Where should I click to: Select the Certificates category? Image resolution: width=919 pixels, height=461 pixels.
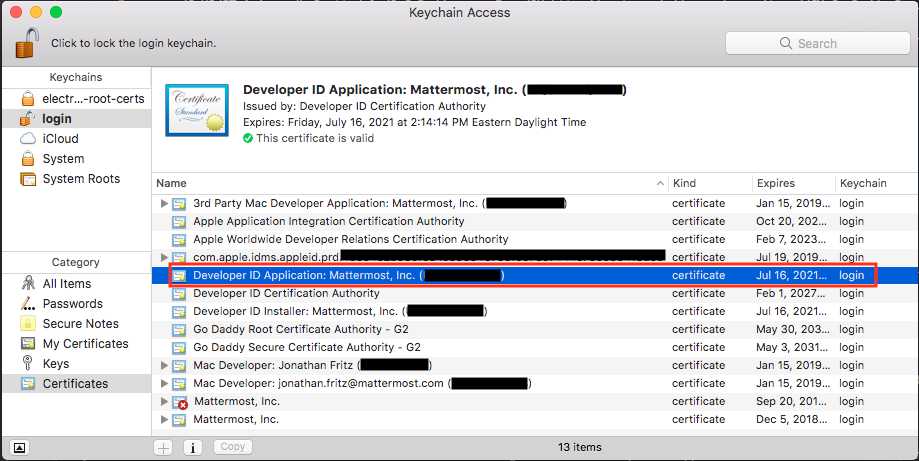[75, 384]
